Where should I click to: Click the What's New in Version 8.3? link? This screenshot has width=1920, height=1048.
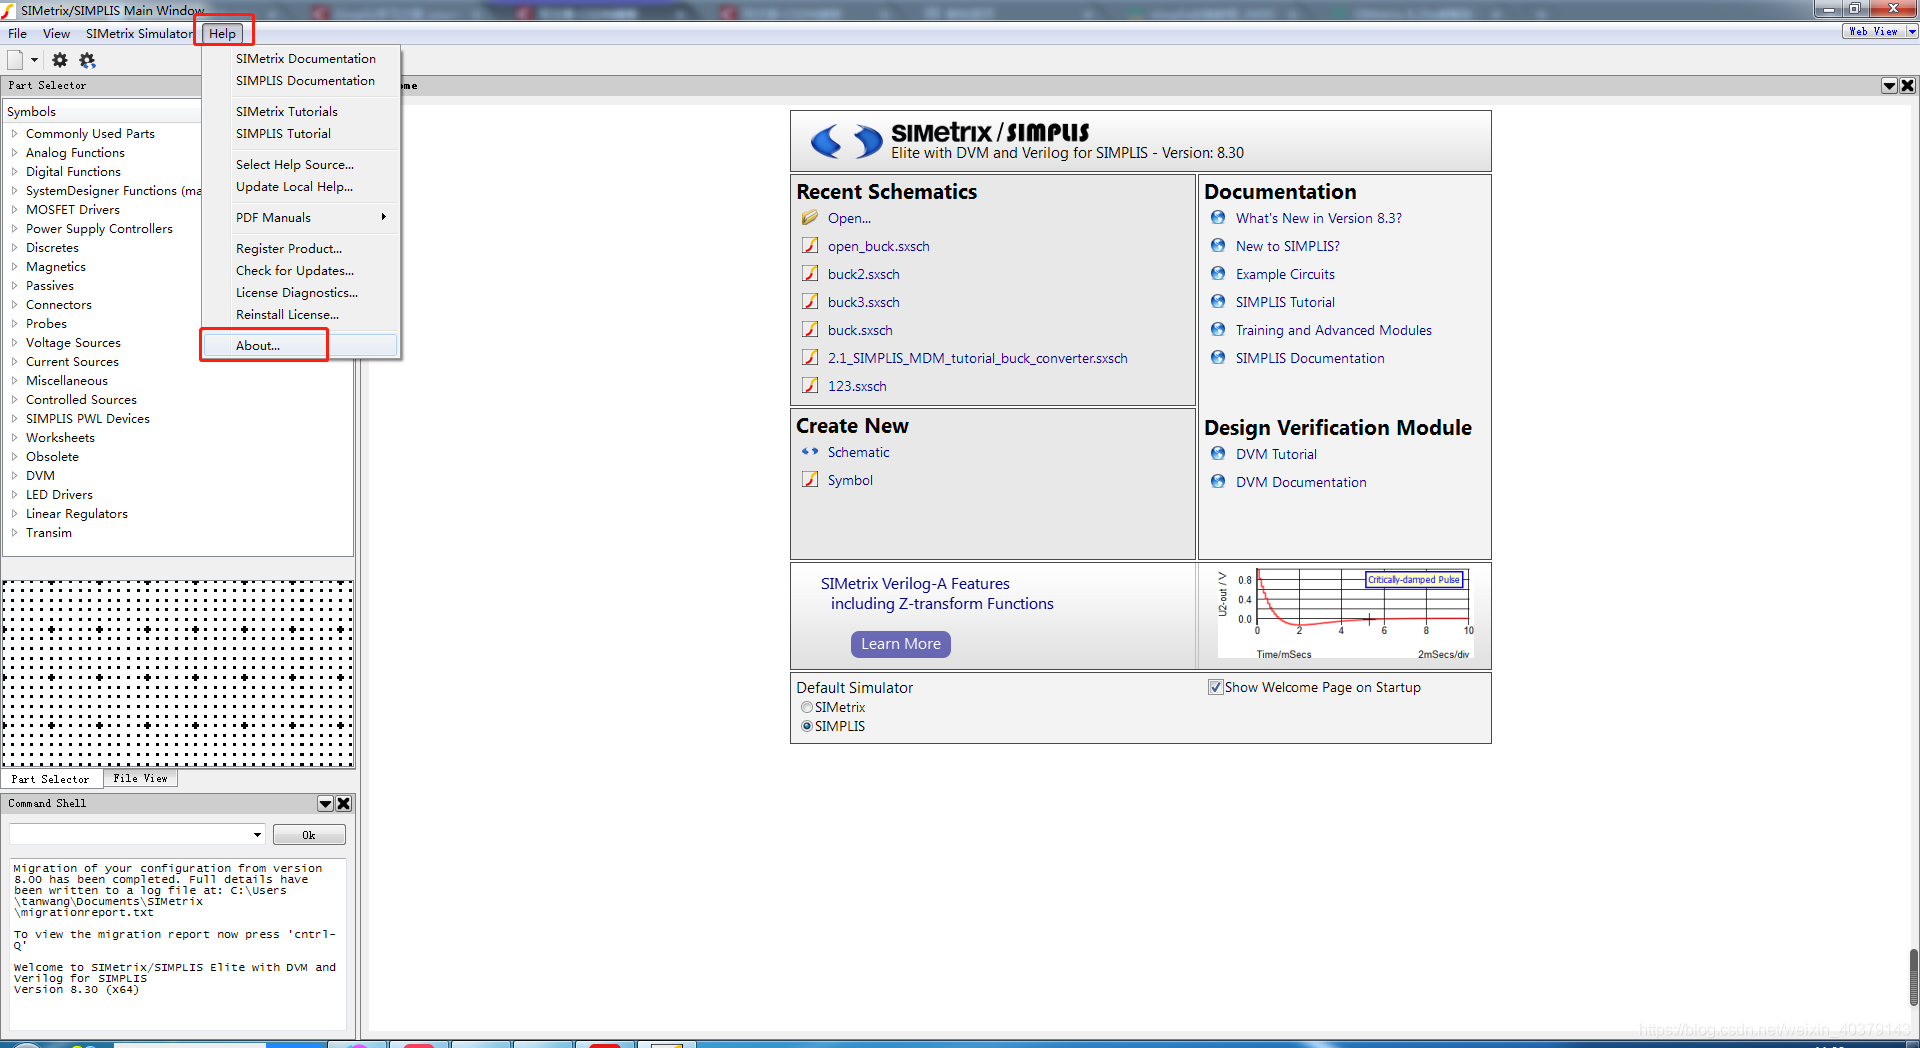point(1318,218)
